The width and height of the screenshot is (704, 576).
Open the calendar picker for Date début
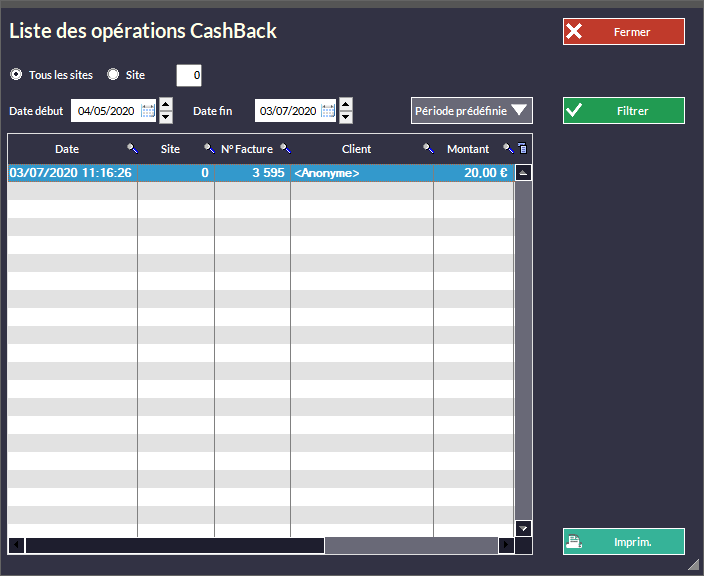pyautogui.click(x=148, y=111)
